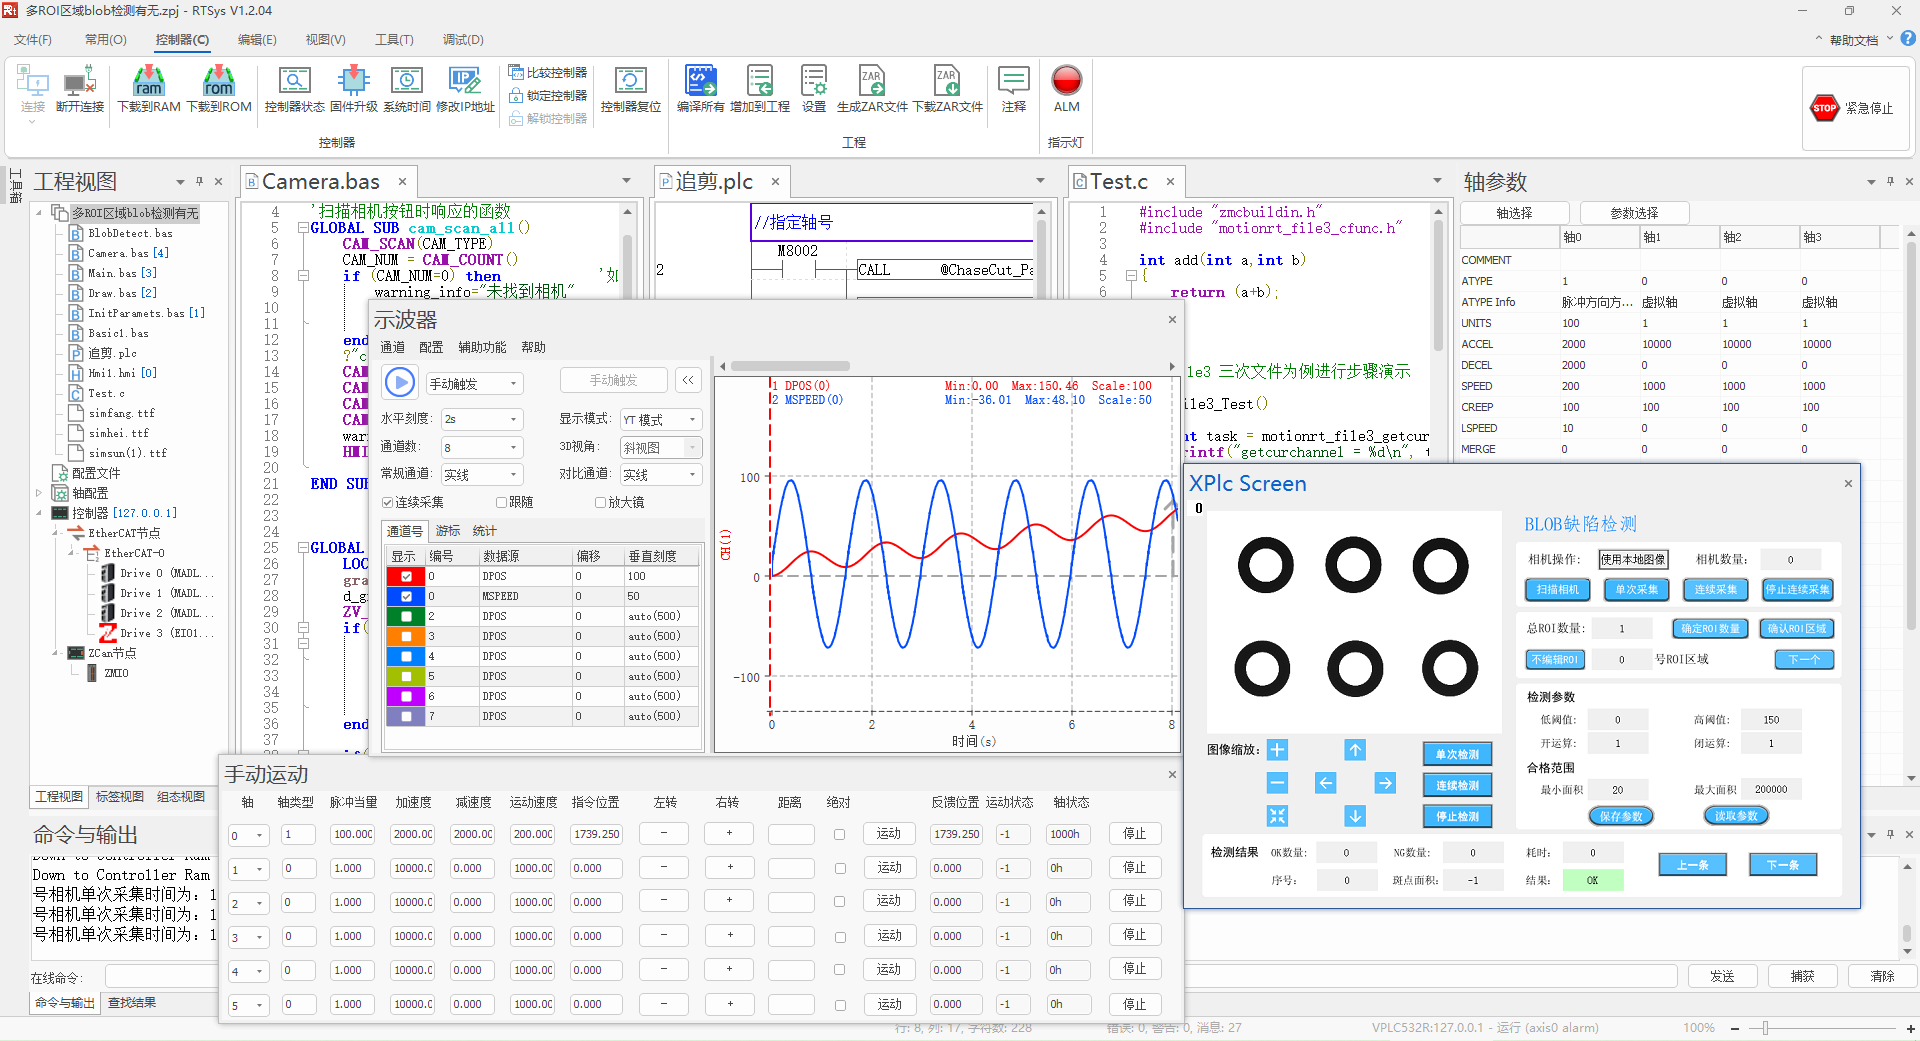Viewport: 1920px width, 1041px height.
Task: Click the down arrow image pan button
Action: [1355, 816]
